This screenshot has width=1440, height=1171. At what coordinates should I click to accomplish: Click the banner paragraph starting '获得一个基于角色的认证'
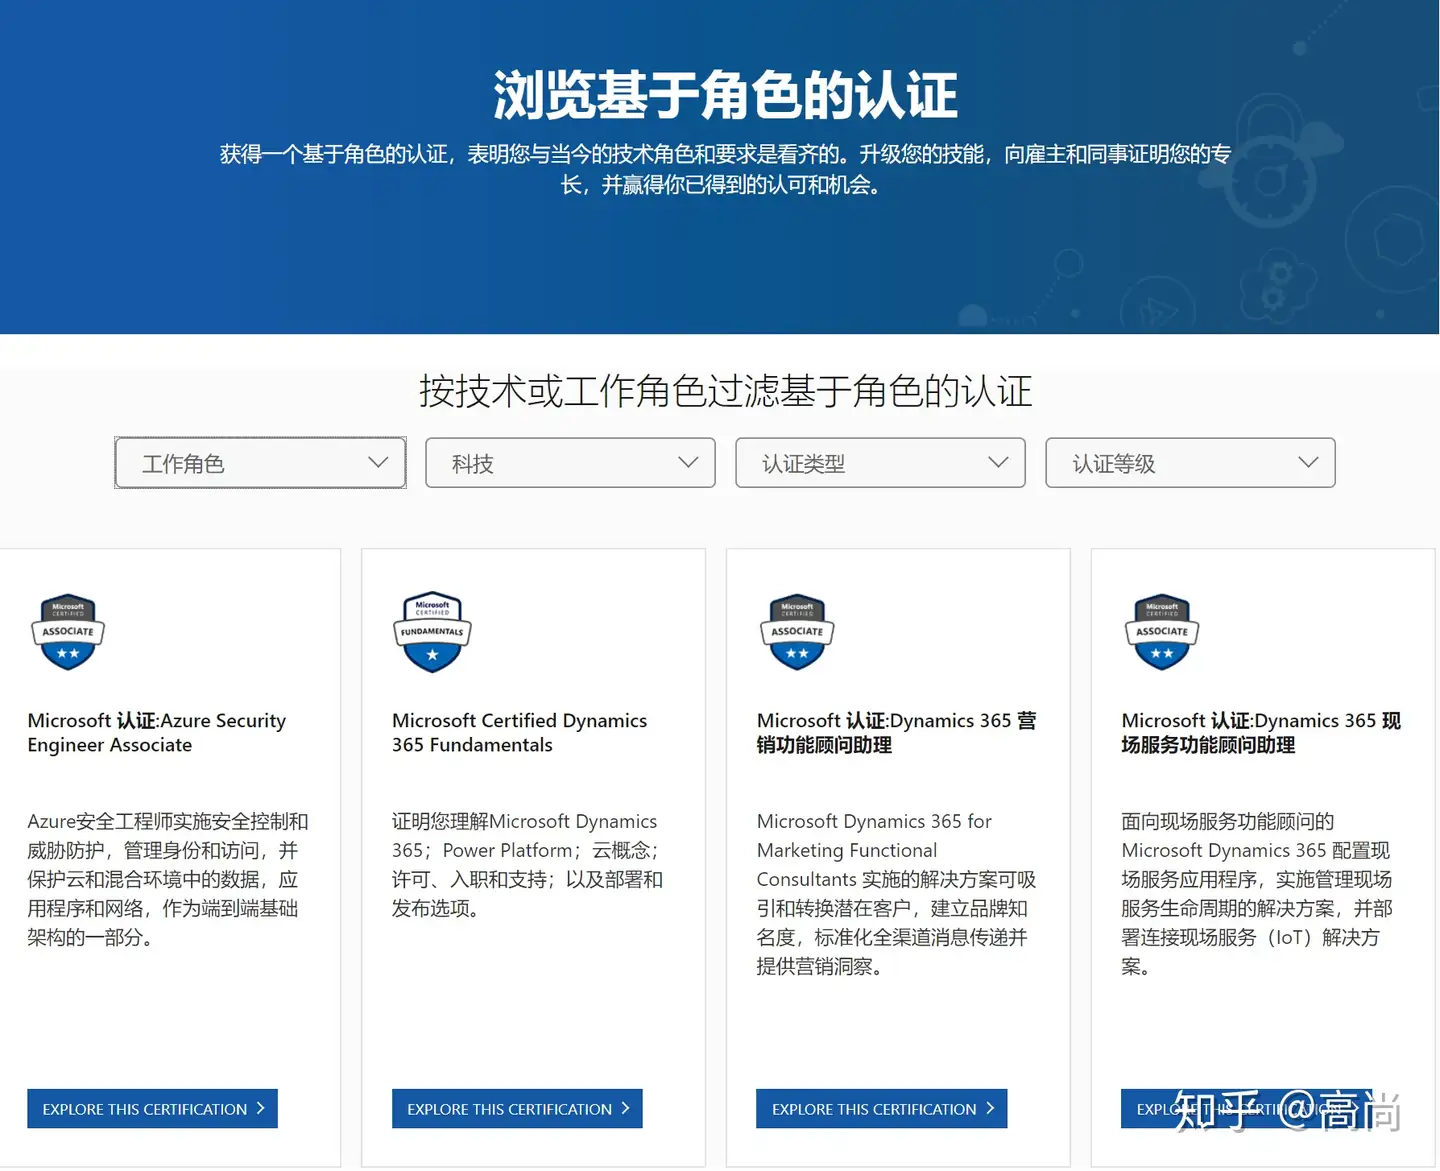coord(725,169)
